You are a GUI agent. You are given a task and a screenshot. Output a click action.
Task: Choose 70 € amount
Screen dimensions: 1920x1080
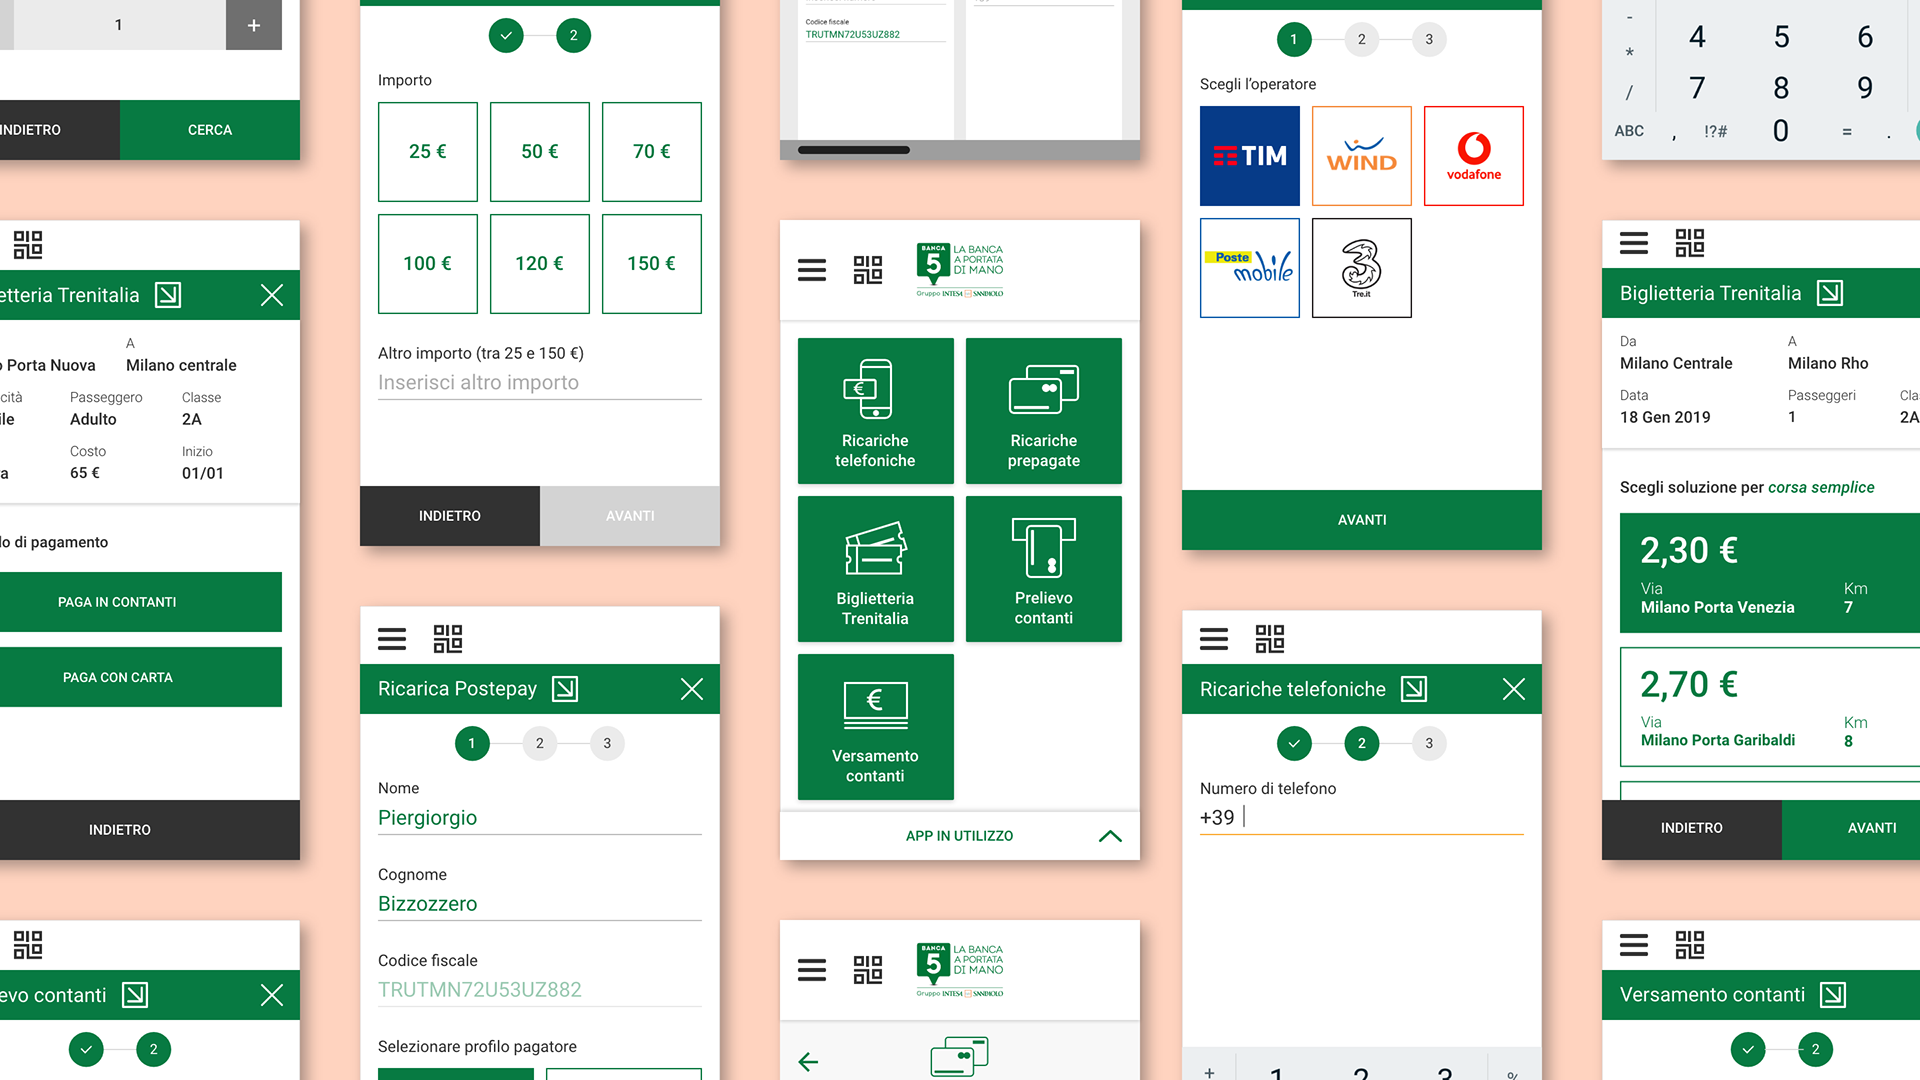point(652,152)
